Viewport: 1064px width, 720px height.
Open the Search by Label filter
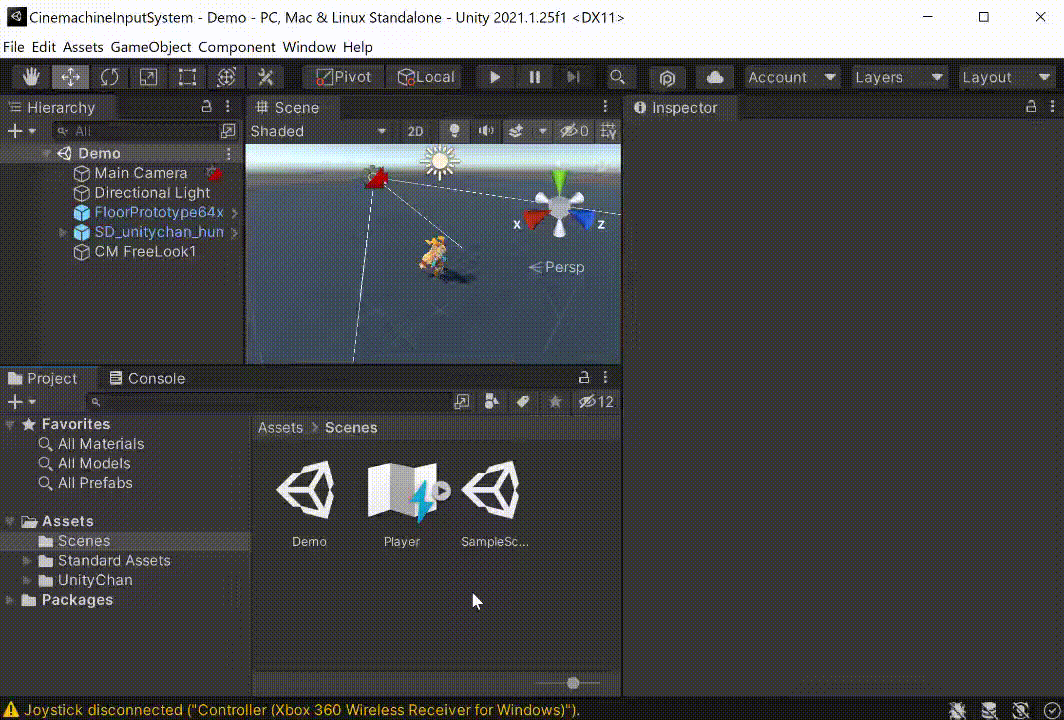523,402
